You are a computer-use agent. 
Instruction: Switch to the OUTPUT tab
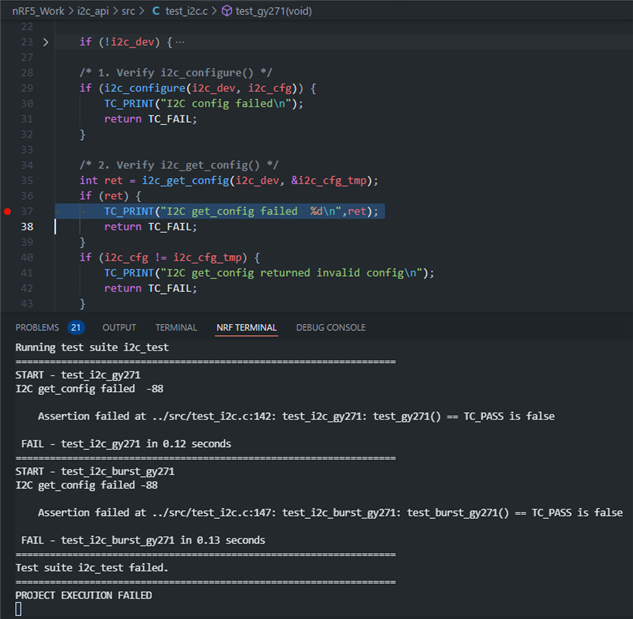pos(119,327)
